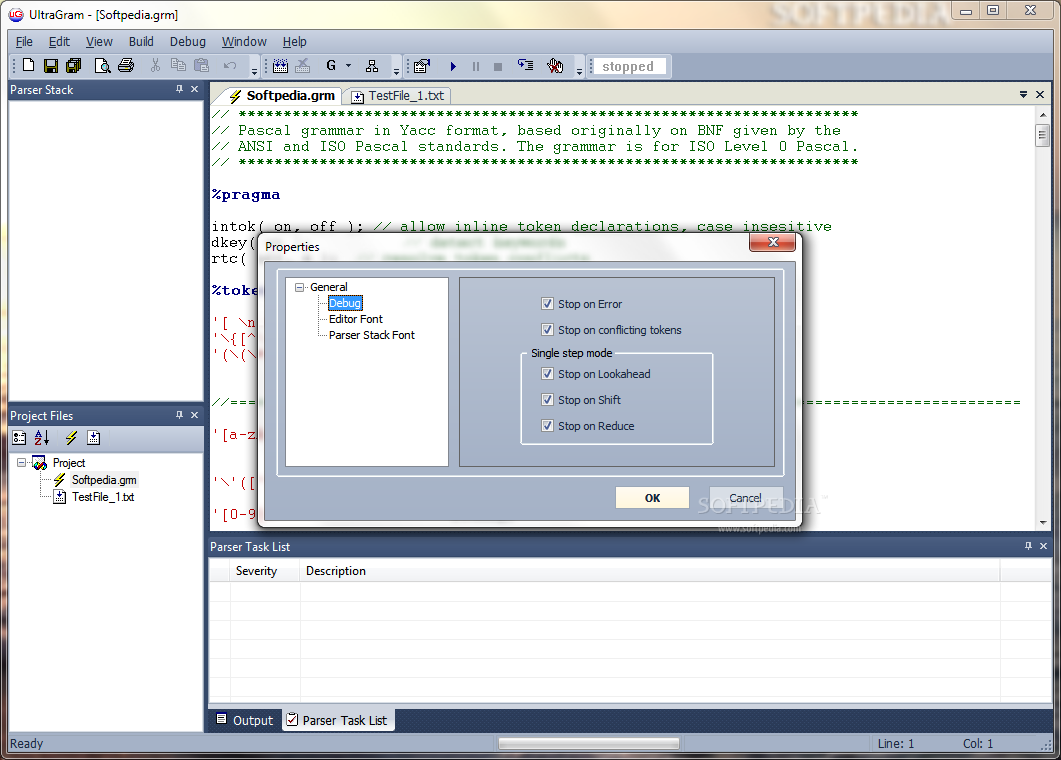The width and height of the screenshot is (1061, 760).
Task: Open the View menu
Action: click(x=99, y=41)
